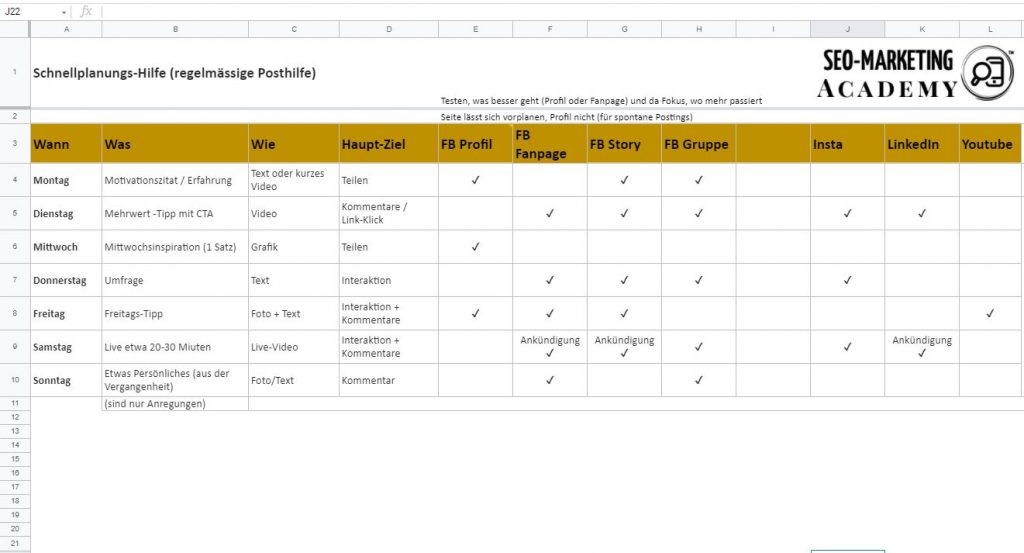The width and height of the screenshot is (1024, 553).
Task: Select the 'Sonntag' cell
Action: click(x=66, y=380)
